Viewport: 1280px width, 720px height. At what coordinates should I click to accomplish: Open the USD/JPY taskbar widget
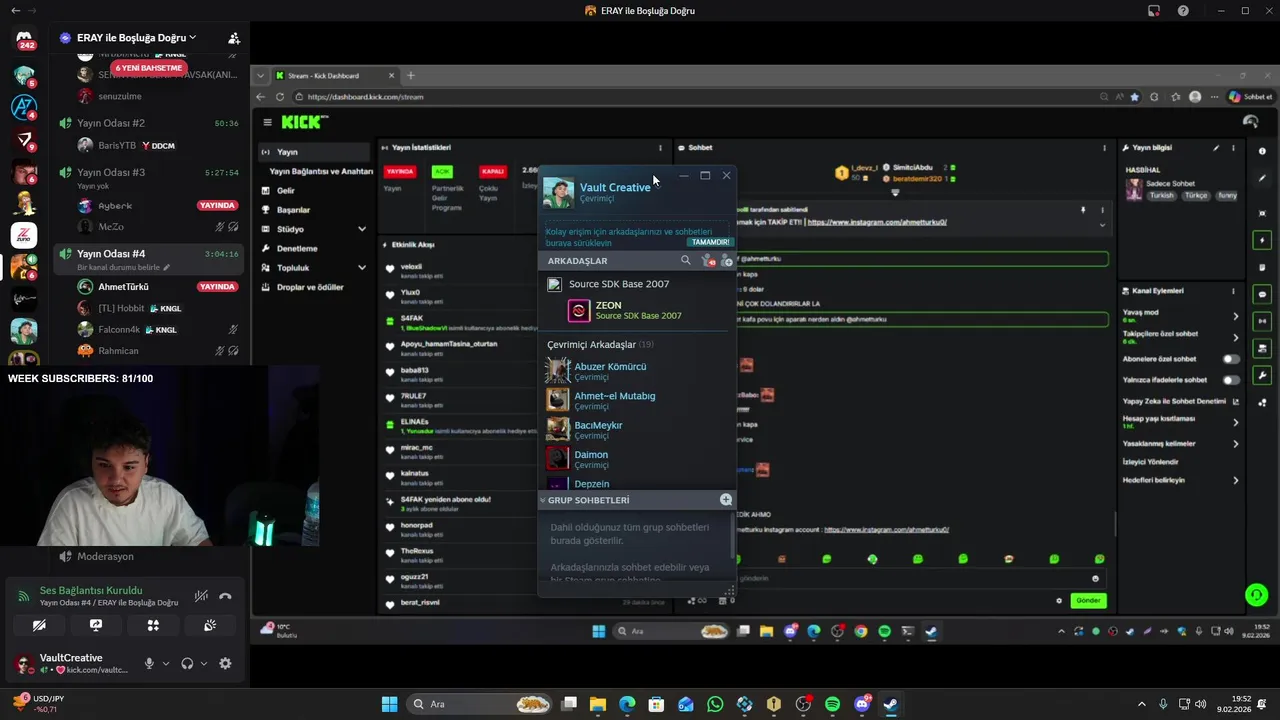tap(40, 704)
